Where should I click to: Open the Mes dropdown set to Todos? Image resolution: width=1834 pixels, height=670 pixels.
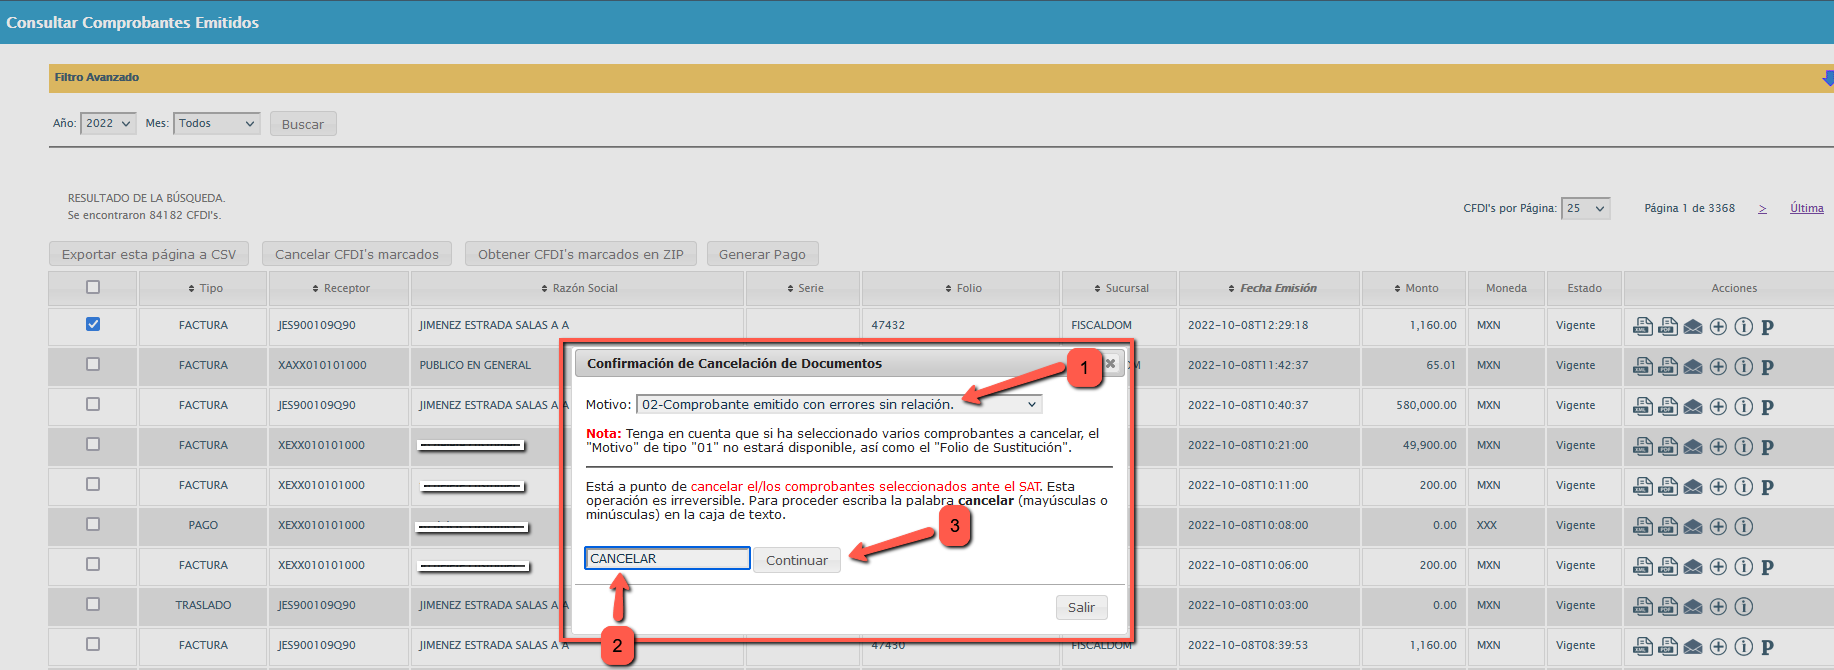(217, 124)
